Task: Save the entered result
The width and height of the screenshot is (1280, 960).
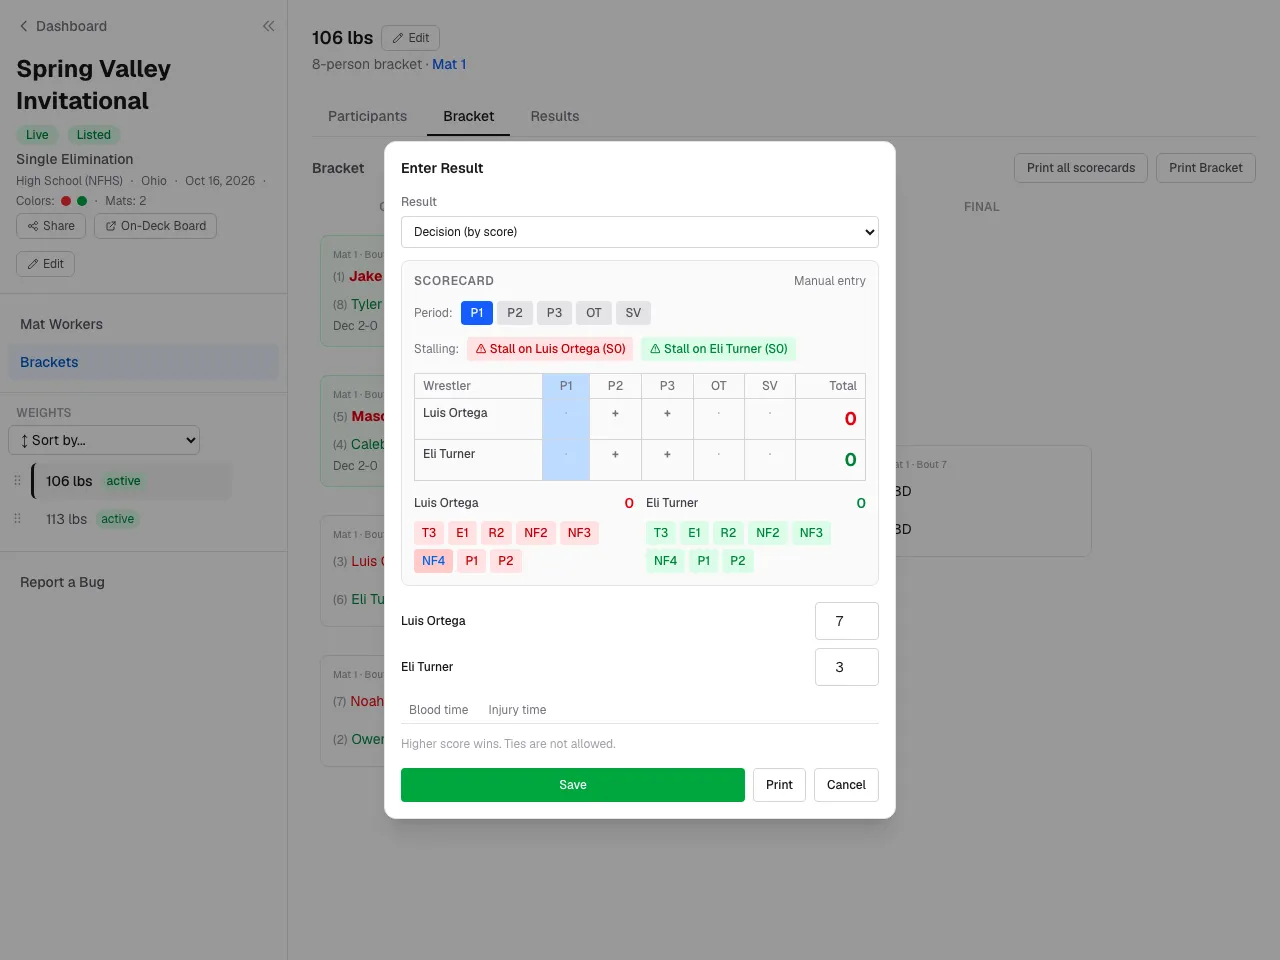Action: (x=573, y=785)
